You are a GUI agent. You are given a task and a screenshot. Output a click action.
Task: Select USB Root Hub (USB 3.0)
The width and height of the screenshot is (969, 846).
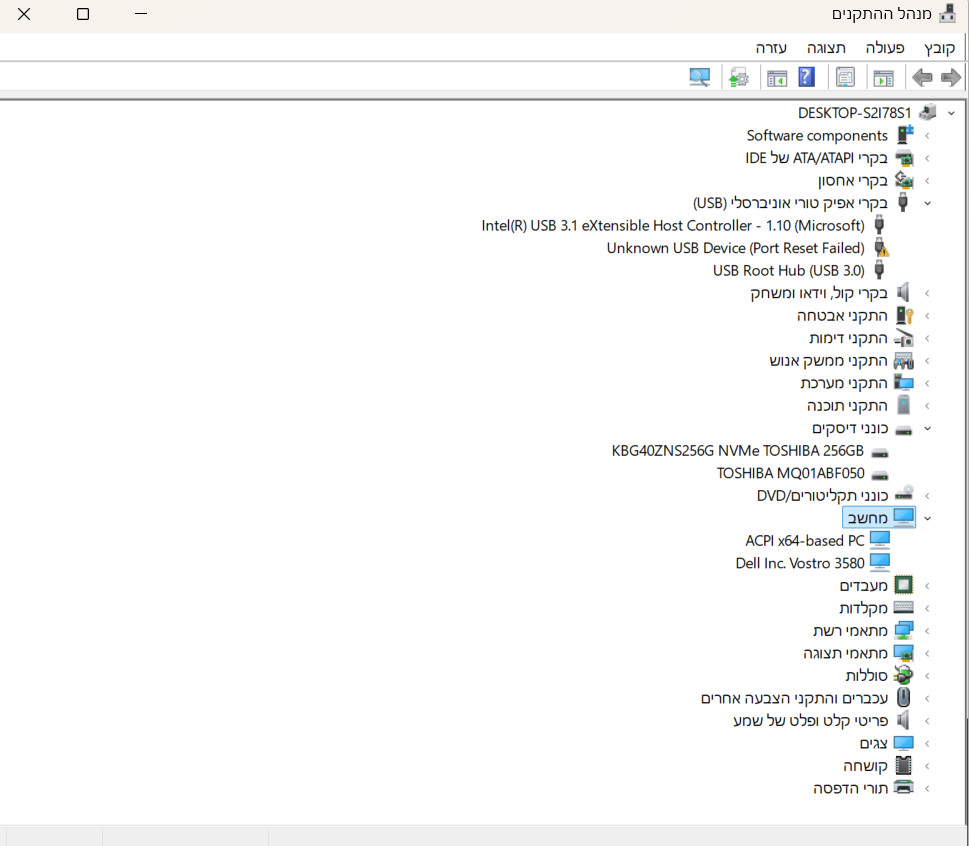coord(789,271)
